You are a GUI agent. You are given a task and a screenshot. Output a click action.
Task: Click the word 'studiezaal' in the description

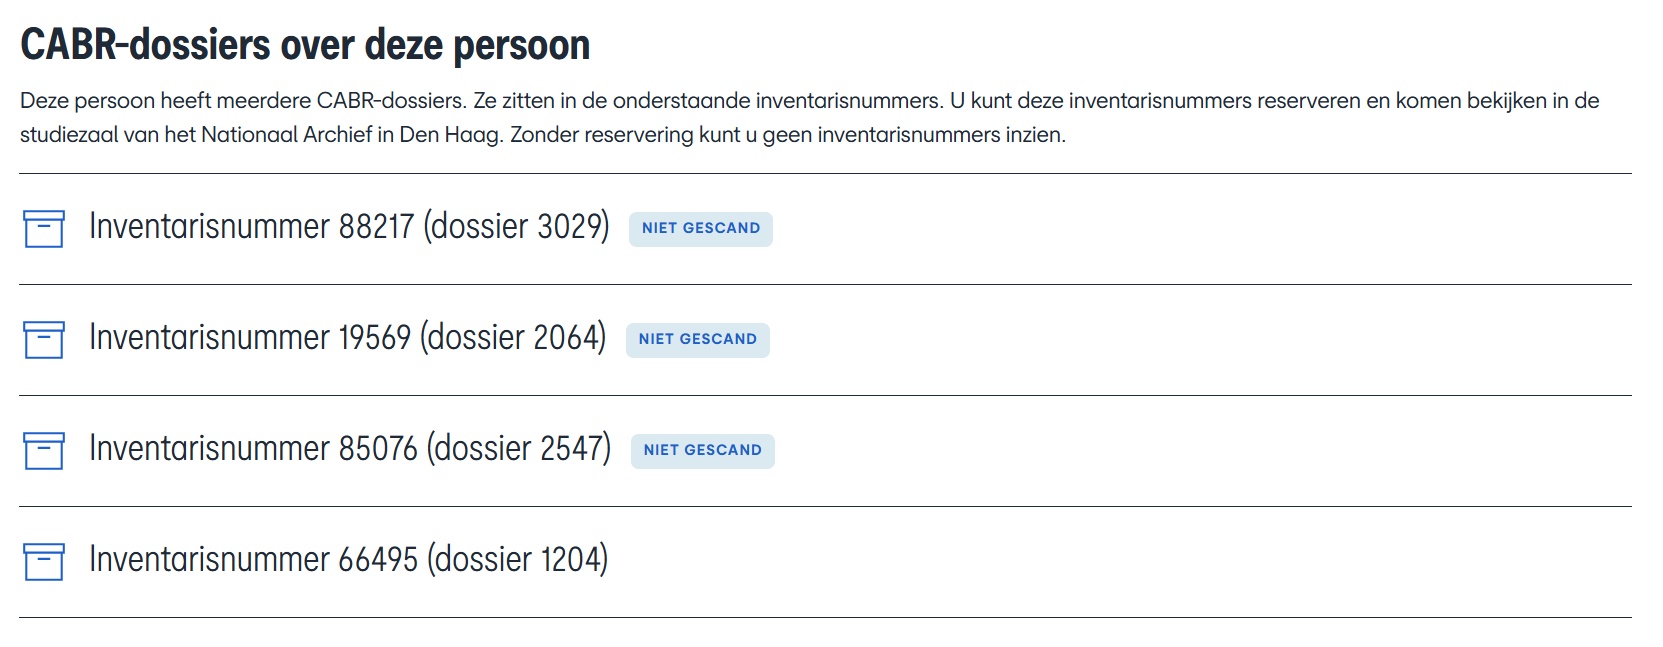click(68, 135)
